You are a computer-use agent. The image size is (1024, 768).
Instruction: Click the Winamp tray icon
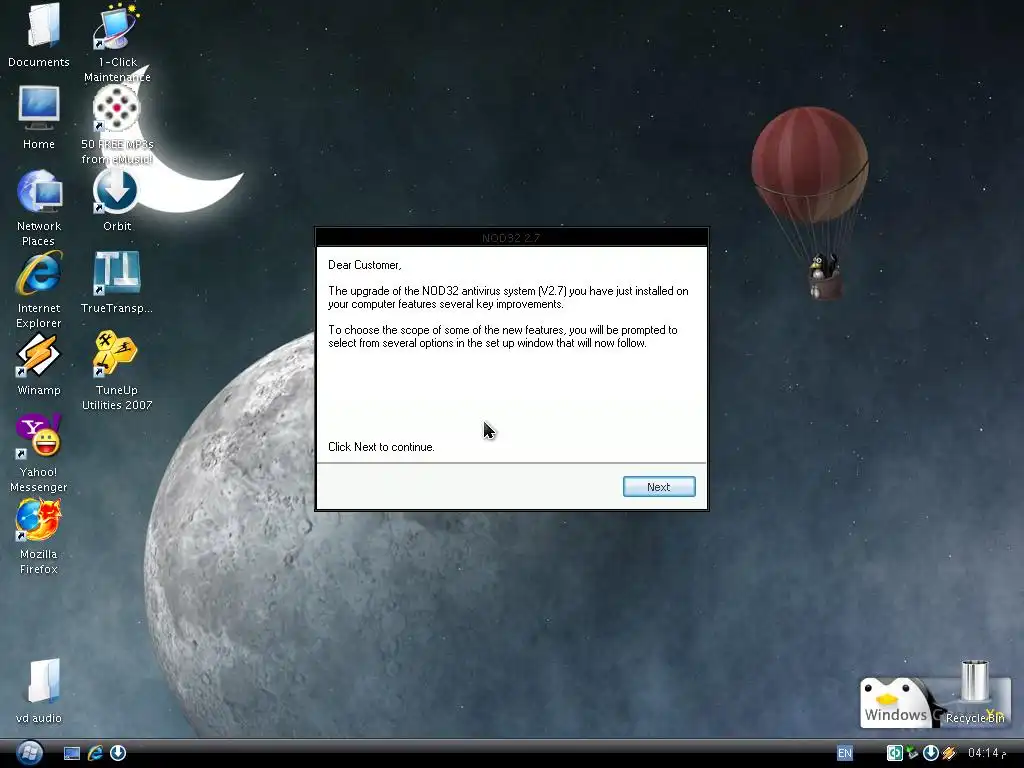pyautogui.click(x=949, y=754)
